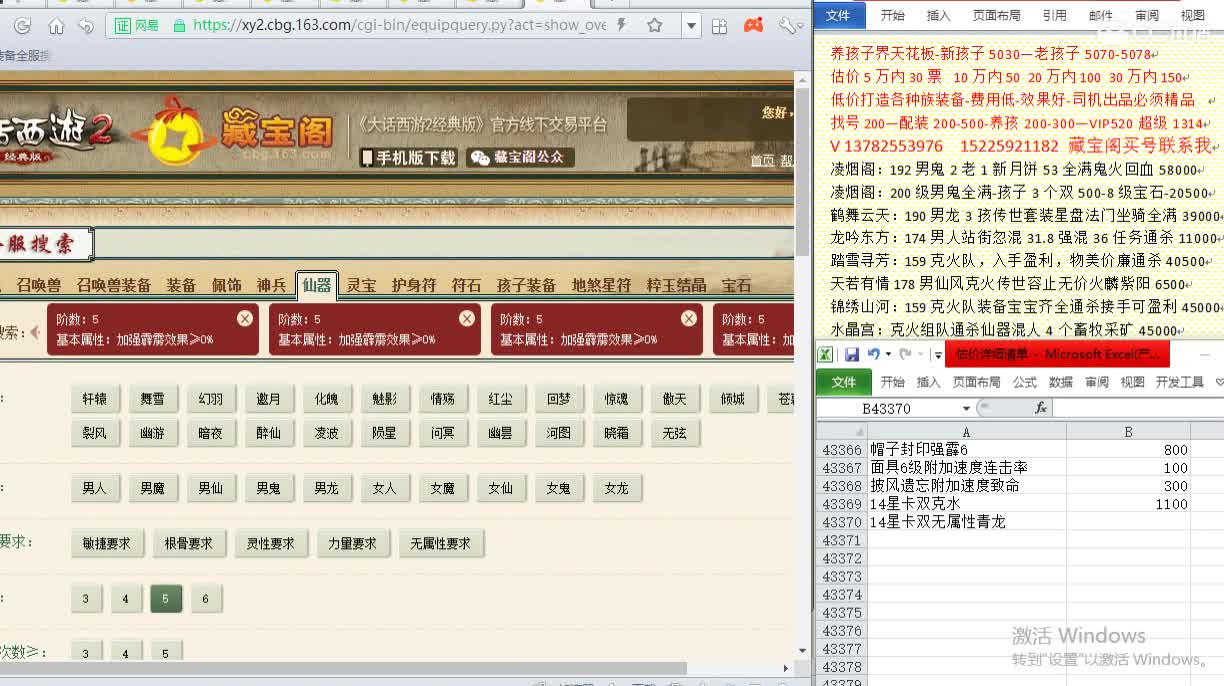
Task: Bookmark the page with the star icon
Action: (x=655, y=25)
